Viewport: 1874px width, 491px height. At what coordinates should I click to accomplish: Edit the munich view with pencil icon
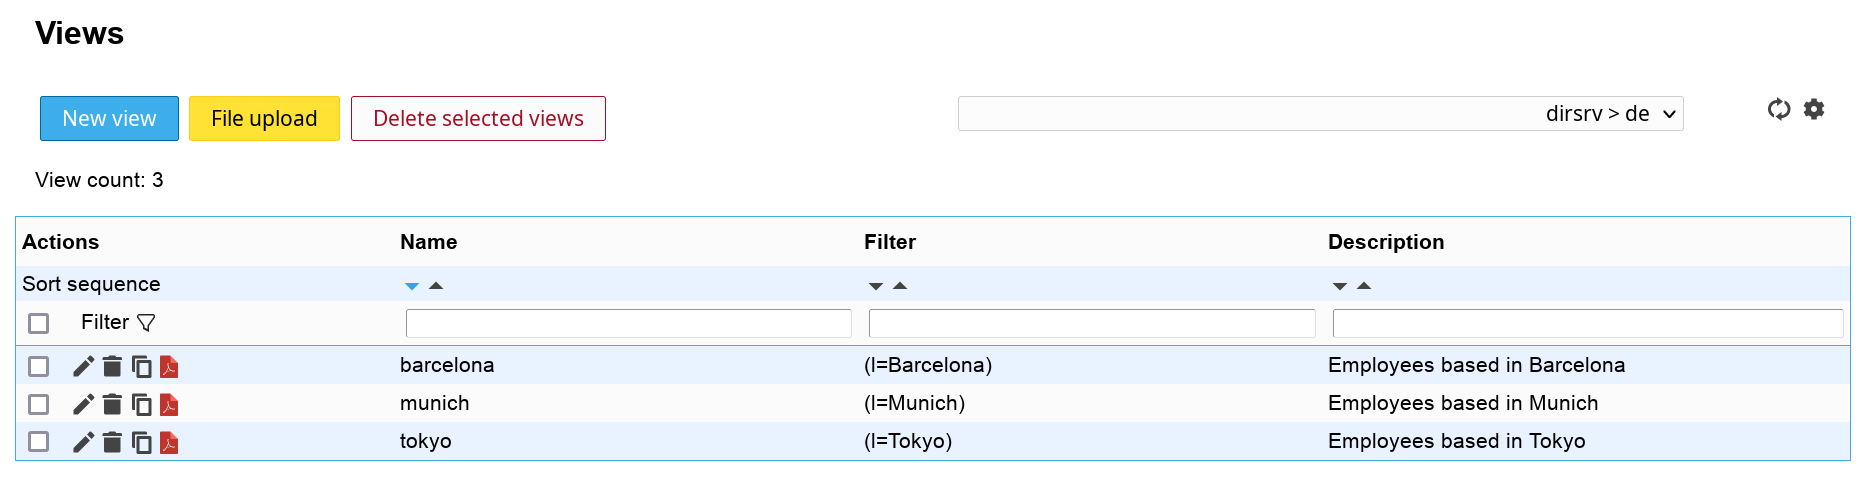[83, 404]
